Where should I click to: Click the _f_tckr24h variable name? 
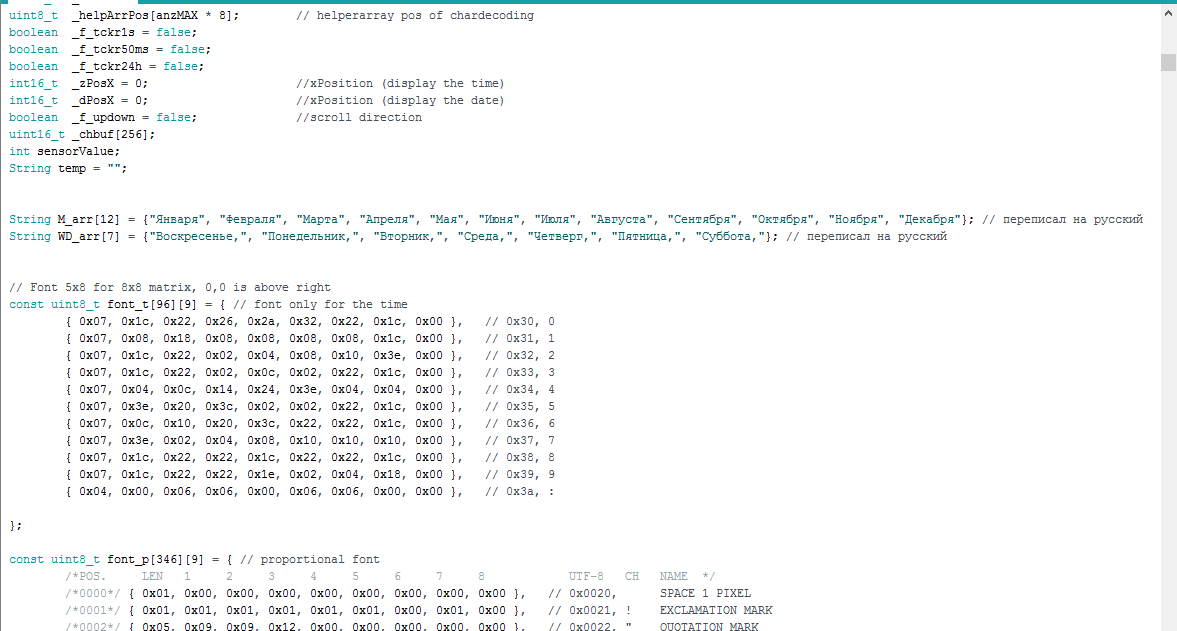107,67
